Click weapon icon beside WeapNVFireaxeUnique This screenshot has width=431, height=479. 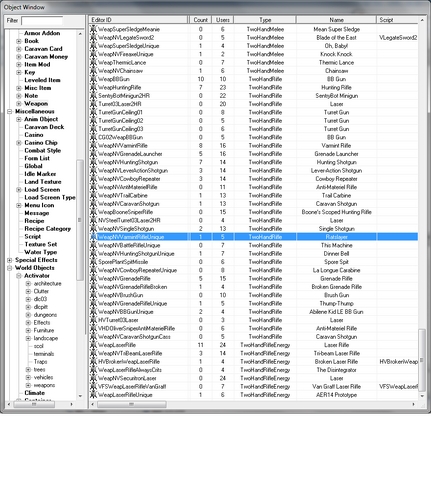pos(93,54)
